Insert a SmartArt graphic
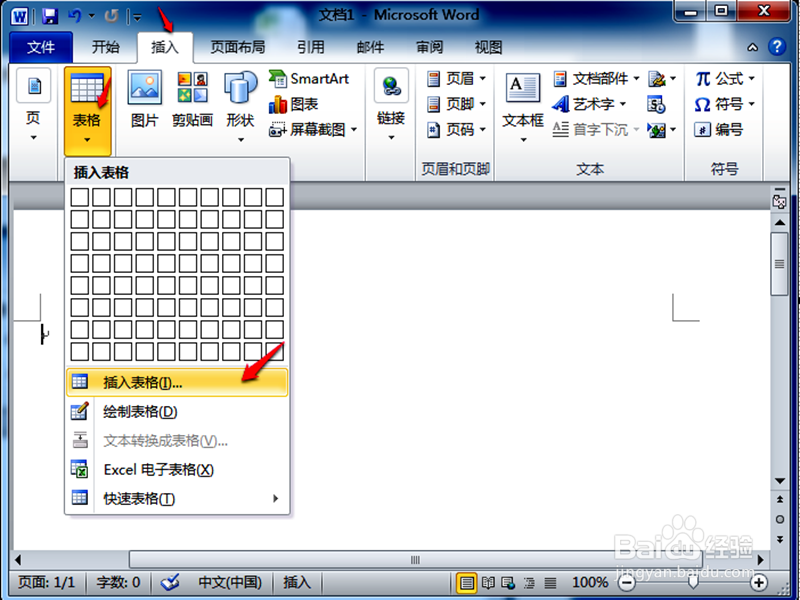The height and width of the screenshot is (600, 800). (309, 79)
